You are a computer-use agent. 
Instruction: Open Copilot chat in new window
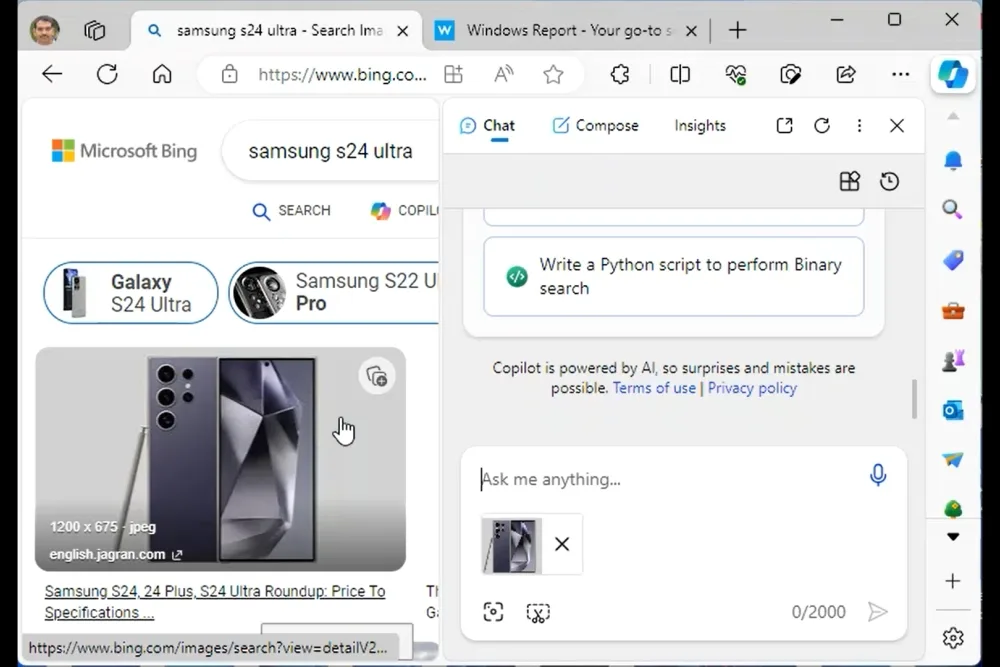784,126
